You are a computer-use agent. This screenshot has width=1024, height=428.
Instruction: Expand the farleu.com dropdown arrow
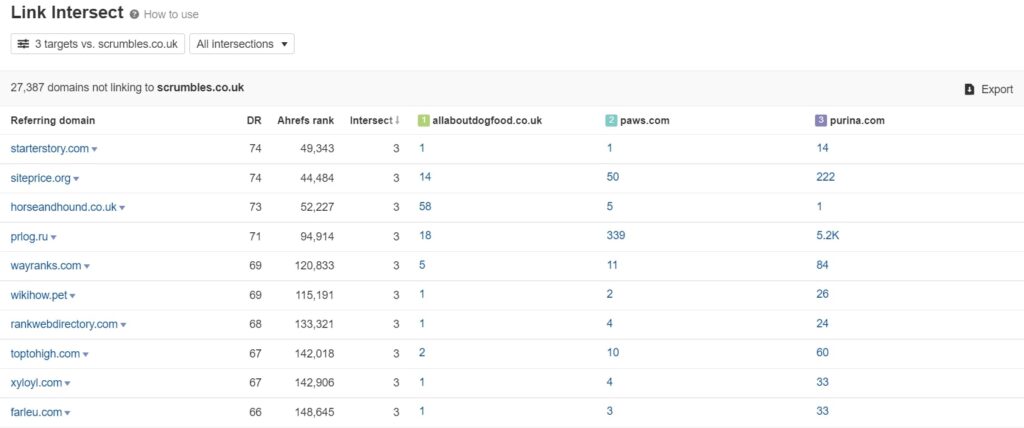(67, 413)
